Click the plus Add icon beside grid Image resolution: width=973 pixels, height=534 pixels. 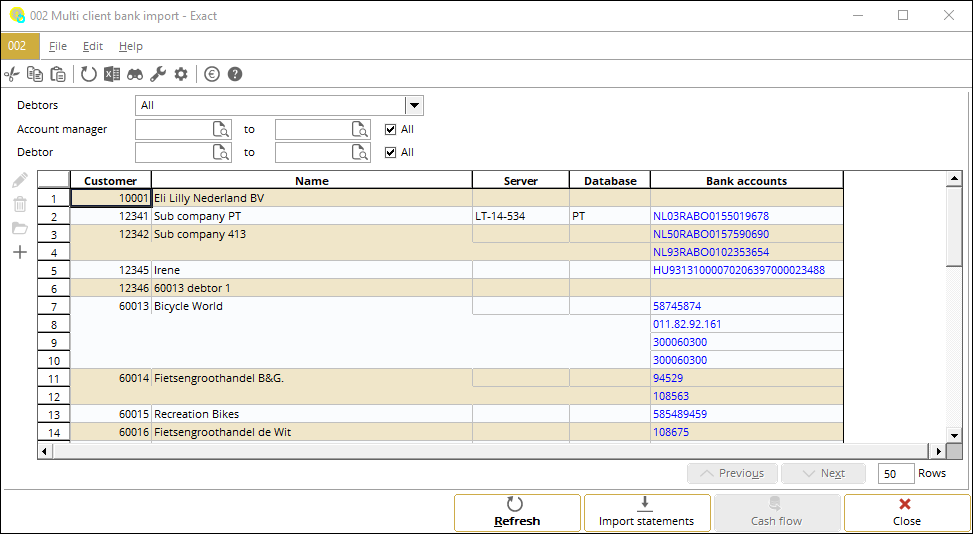coord(20,252)
